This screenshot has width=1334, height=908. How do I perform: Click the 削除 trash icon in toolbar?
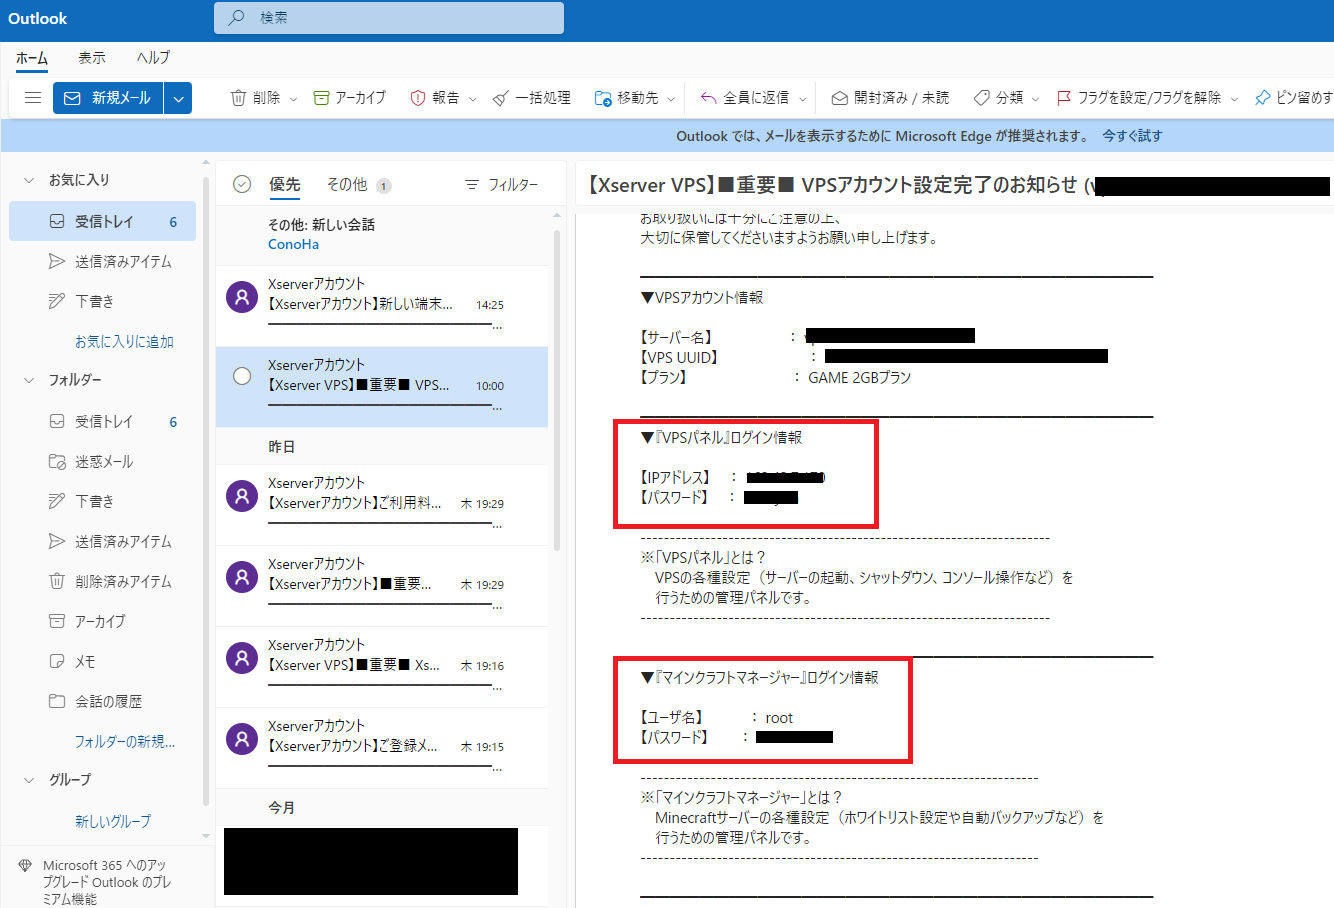[x=238, y=98]
